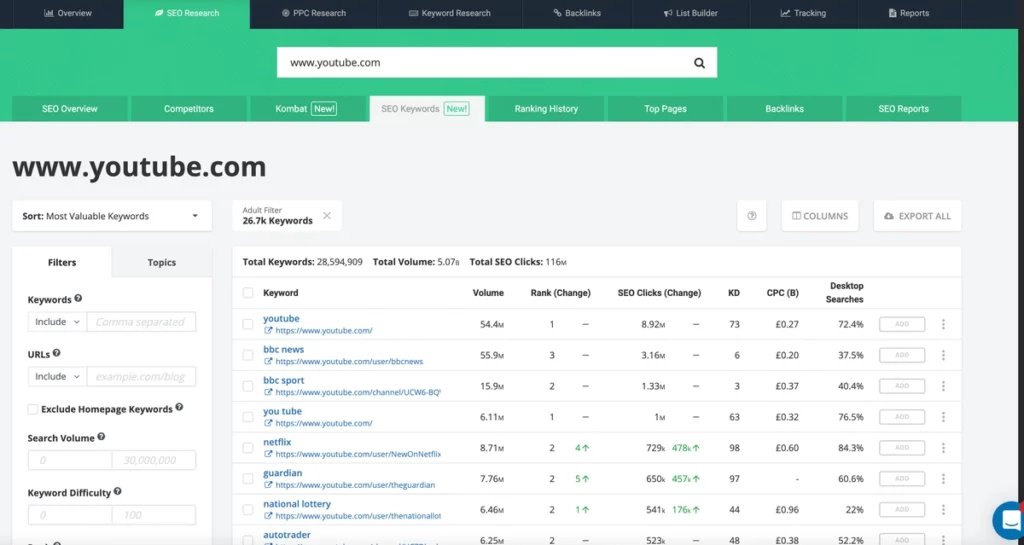Click Search Volume maximum 30,000,000 input
The image size is (1024, 545).
[x=153, y=460]
